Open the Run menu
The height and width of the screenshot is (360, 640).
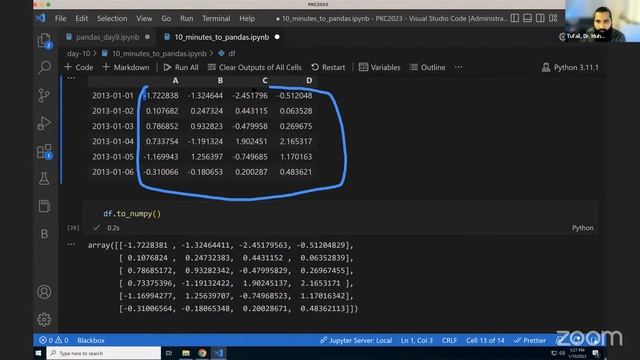click(x=187, y=18)
